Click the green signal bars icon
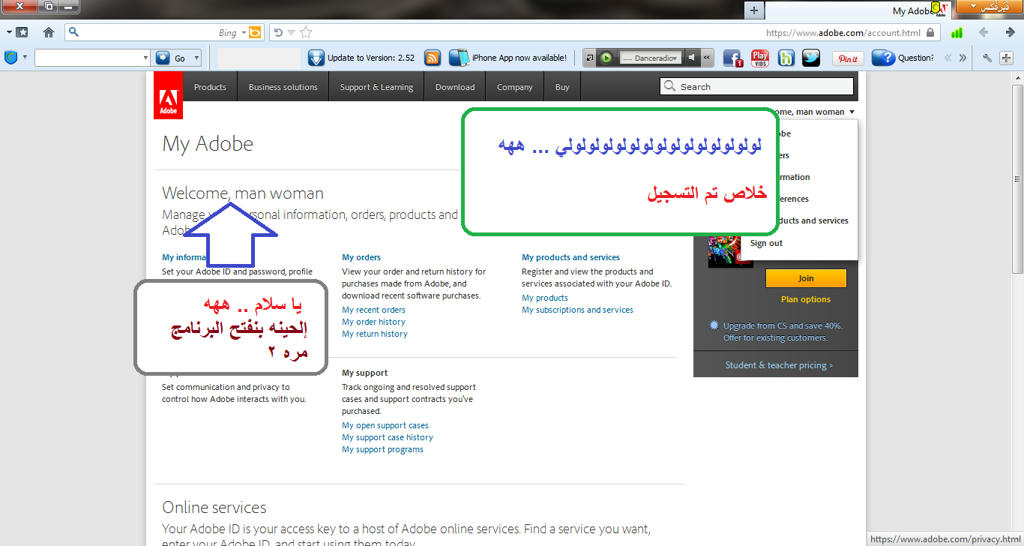The height and width of the screenshot is (546, 1024). (957, 32)
